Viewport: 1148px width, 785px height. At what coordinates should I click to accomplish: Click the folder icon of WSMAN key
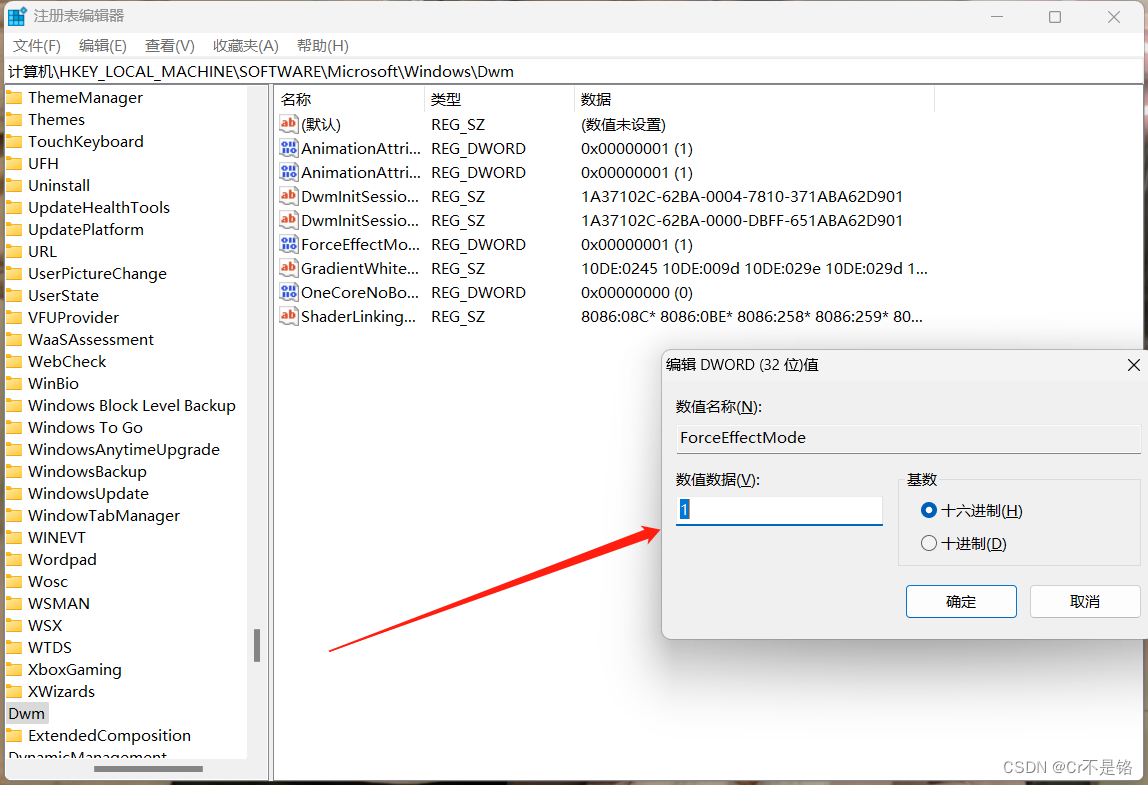click(x=14, y=603)
